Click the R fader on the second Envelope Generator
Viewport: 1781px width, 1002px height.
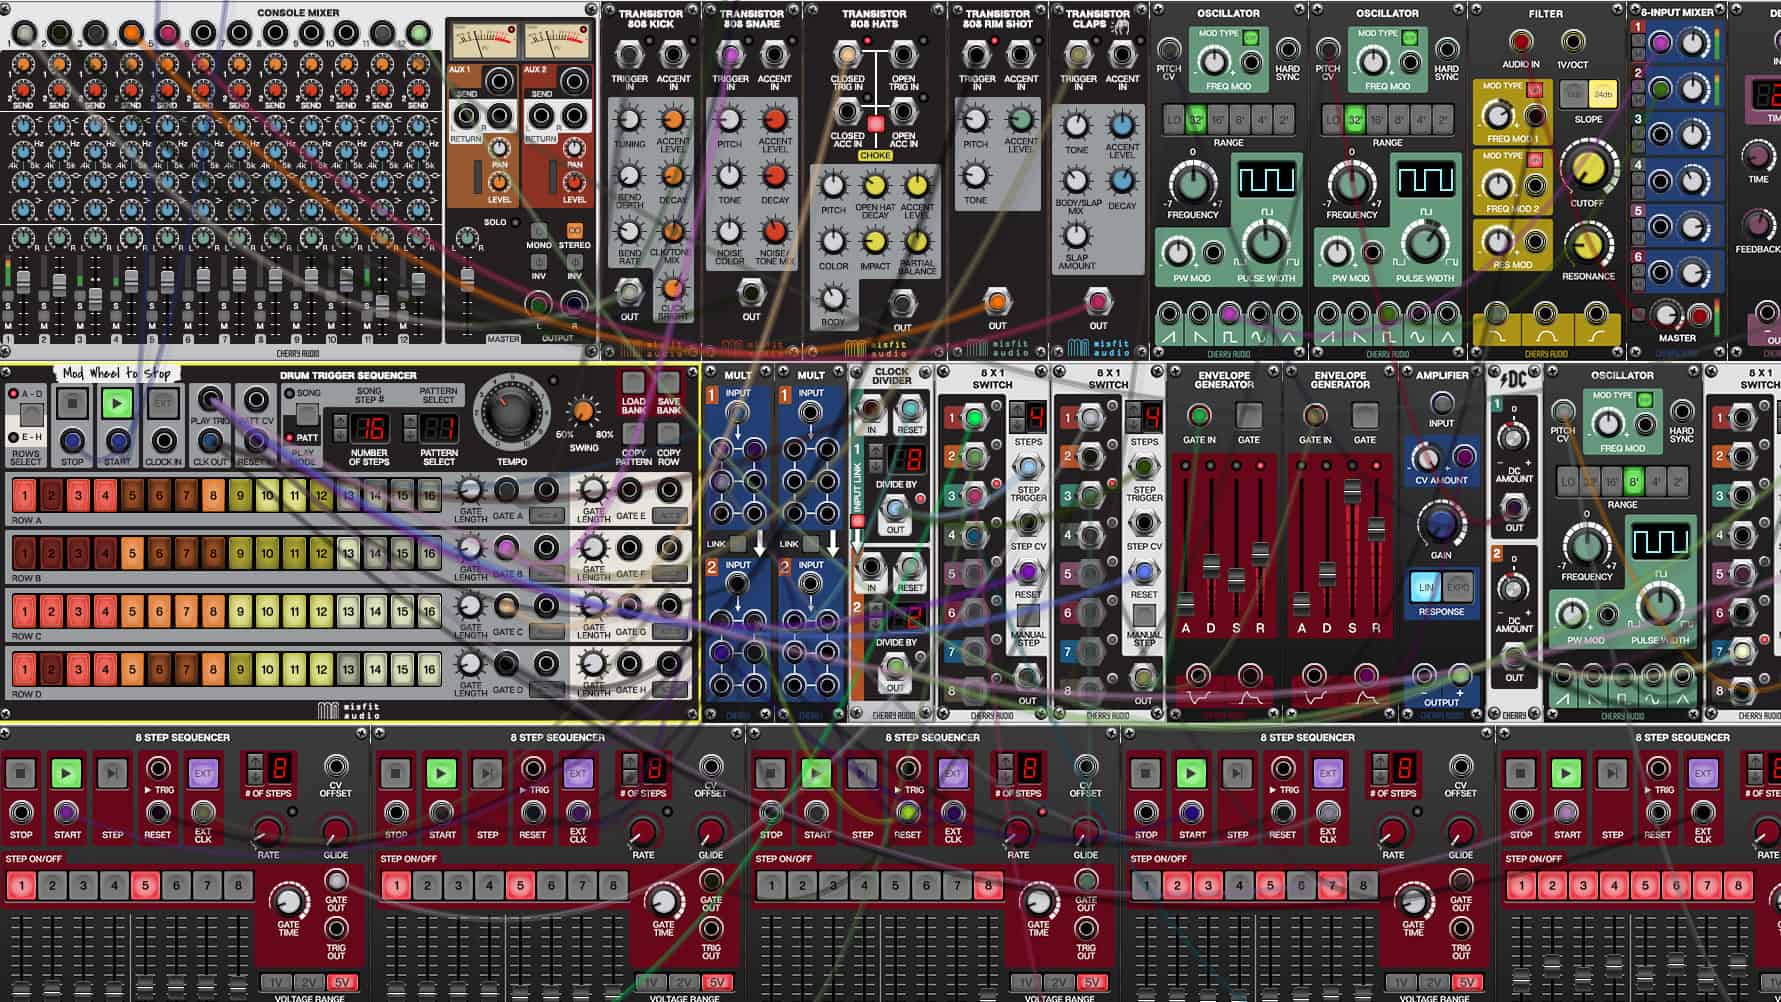[1377, 529]
